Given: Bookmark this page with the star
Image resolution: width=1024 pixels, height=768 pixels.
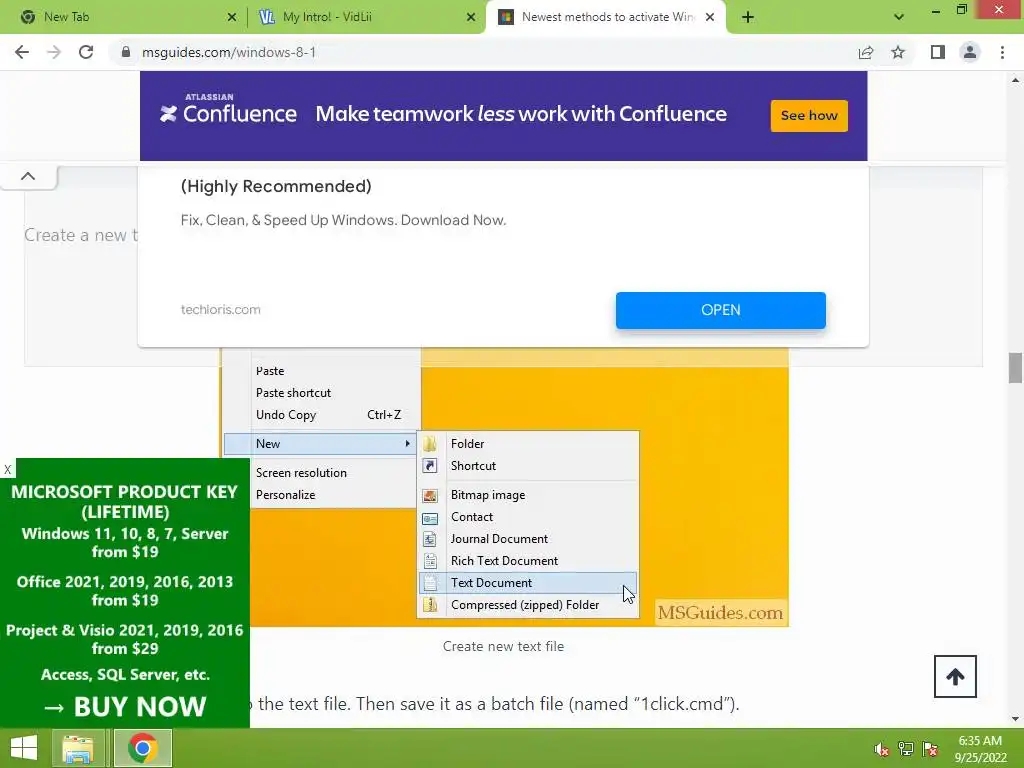Looking at the screenshot, I should tap(899, 52).
